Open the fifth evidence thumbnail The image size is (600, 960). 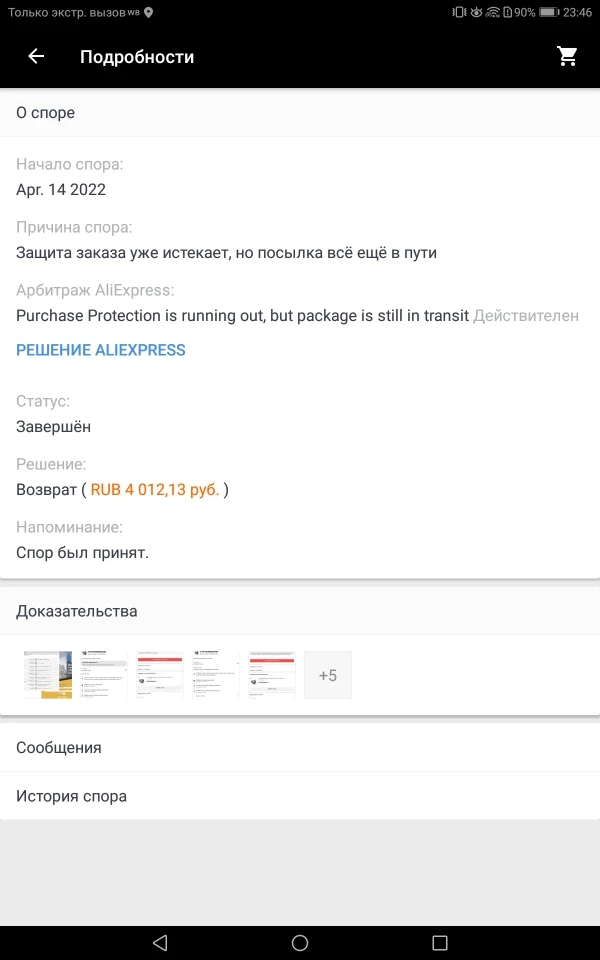click(272, 675)
